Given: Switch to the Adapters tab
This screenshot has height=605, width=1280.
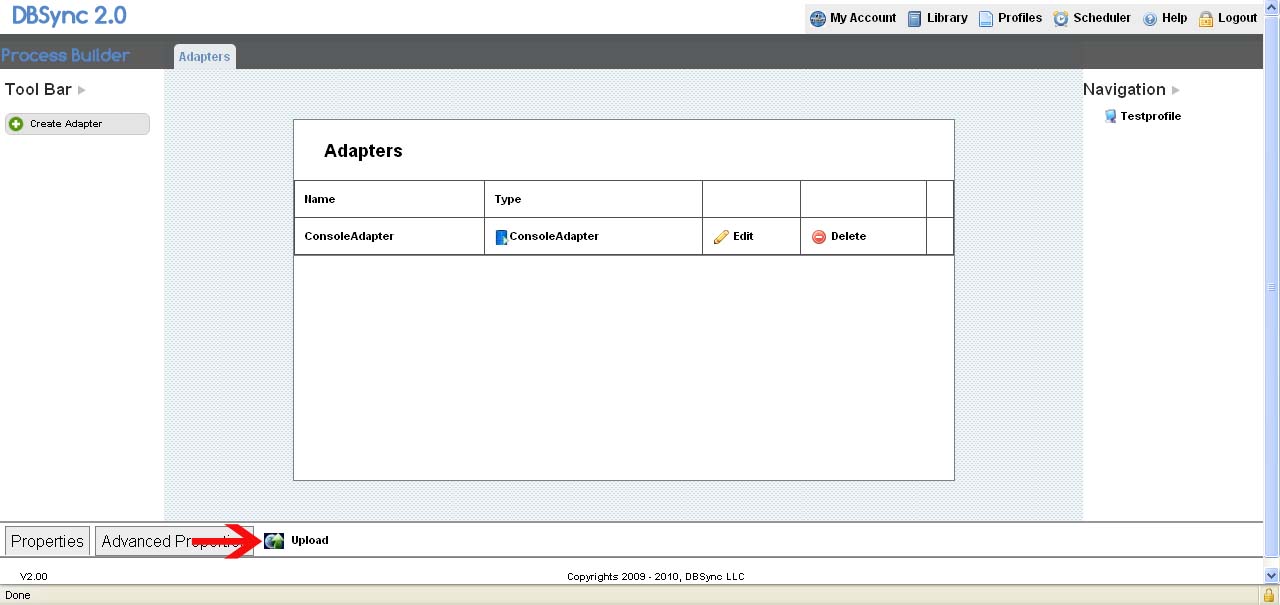Looking at the screenshot, I should tap(204, 57).
